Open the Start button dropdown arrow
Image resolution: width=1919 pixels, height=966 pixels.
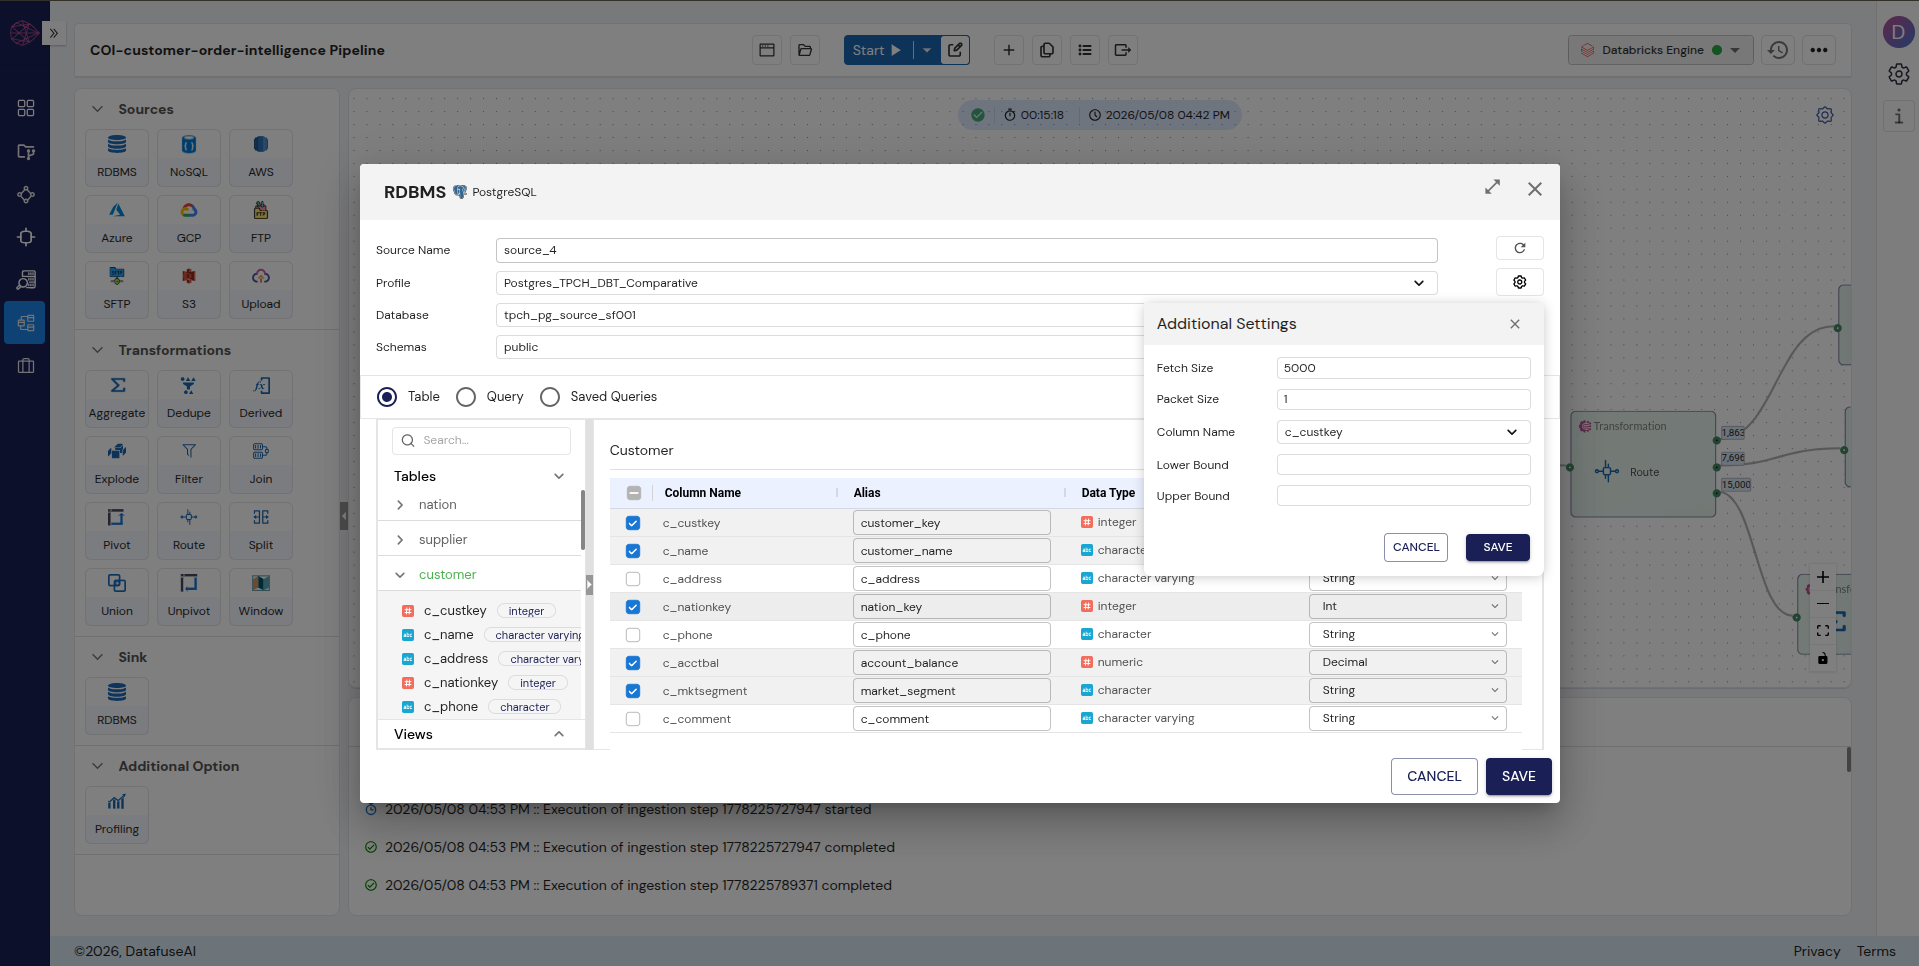coord(927,50)
